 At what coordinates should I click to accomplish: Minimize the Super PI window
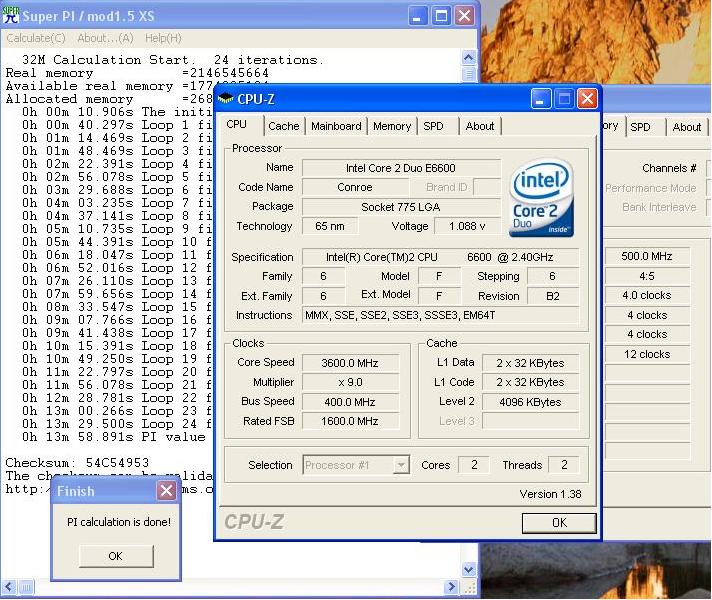(418, 15)
